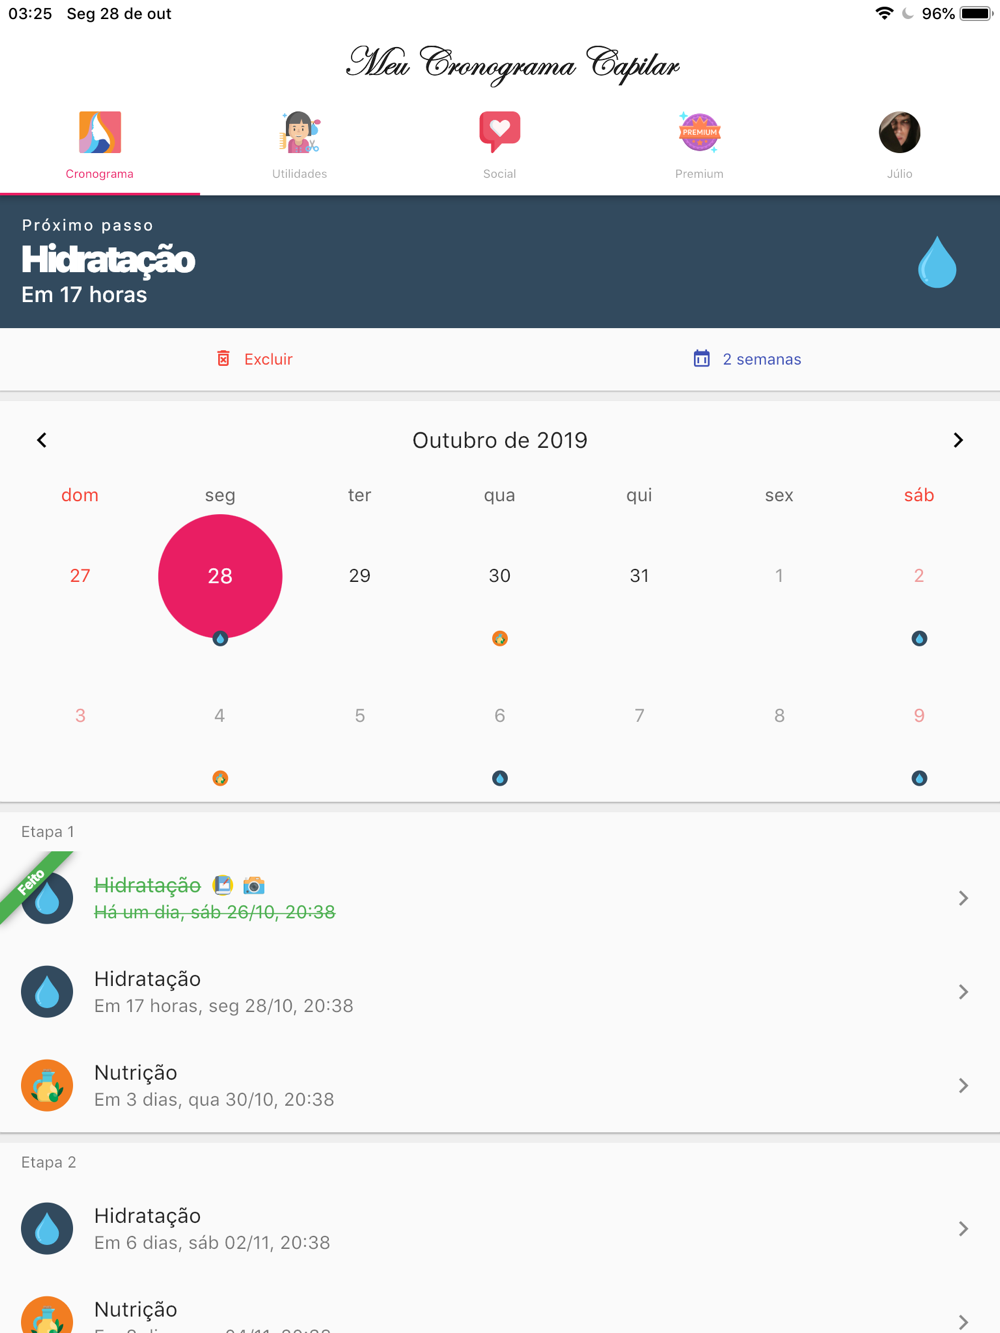Tap the Do Not Disturb moon icon
This screenshot has height=1333, width=1000.
click(908, 14)
